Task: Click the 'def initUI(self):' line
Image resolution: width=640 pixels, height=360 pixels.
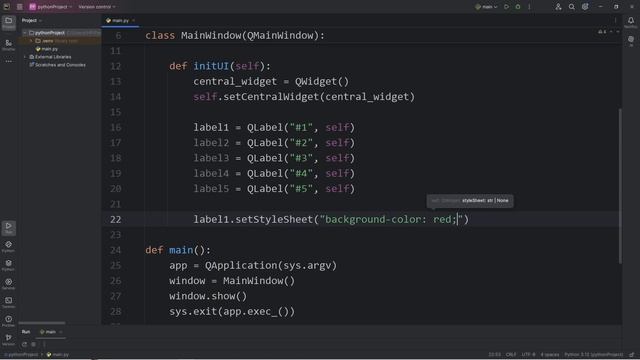Action: tap(220, 66)
